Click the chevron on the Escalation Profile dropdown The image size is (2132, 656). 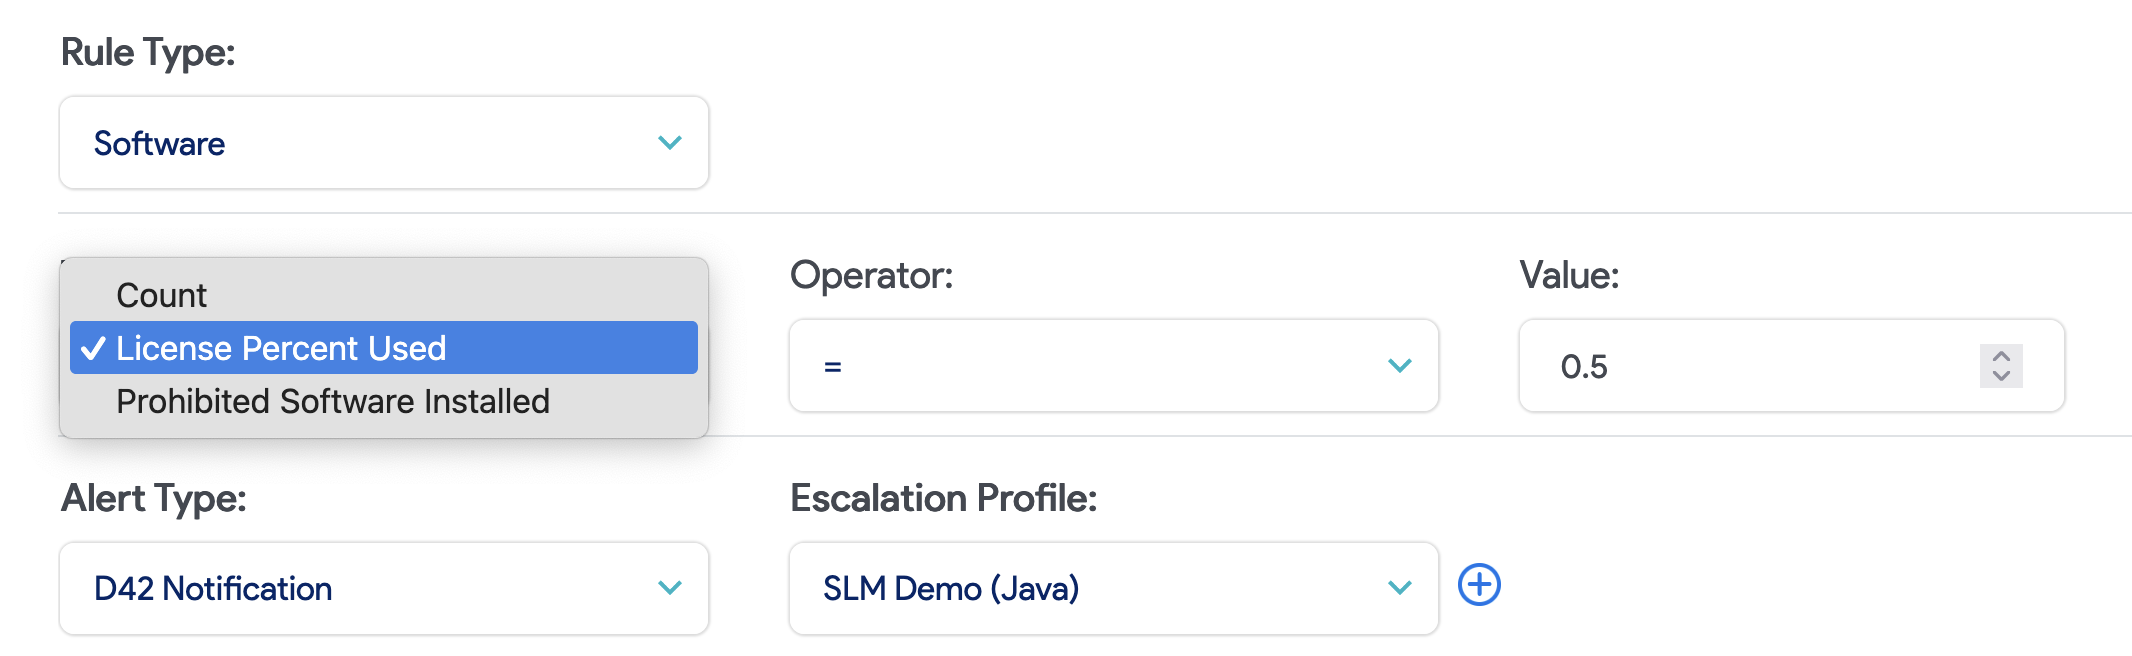pos(1398,588)
